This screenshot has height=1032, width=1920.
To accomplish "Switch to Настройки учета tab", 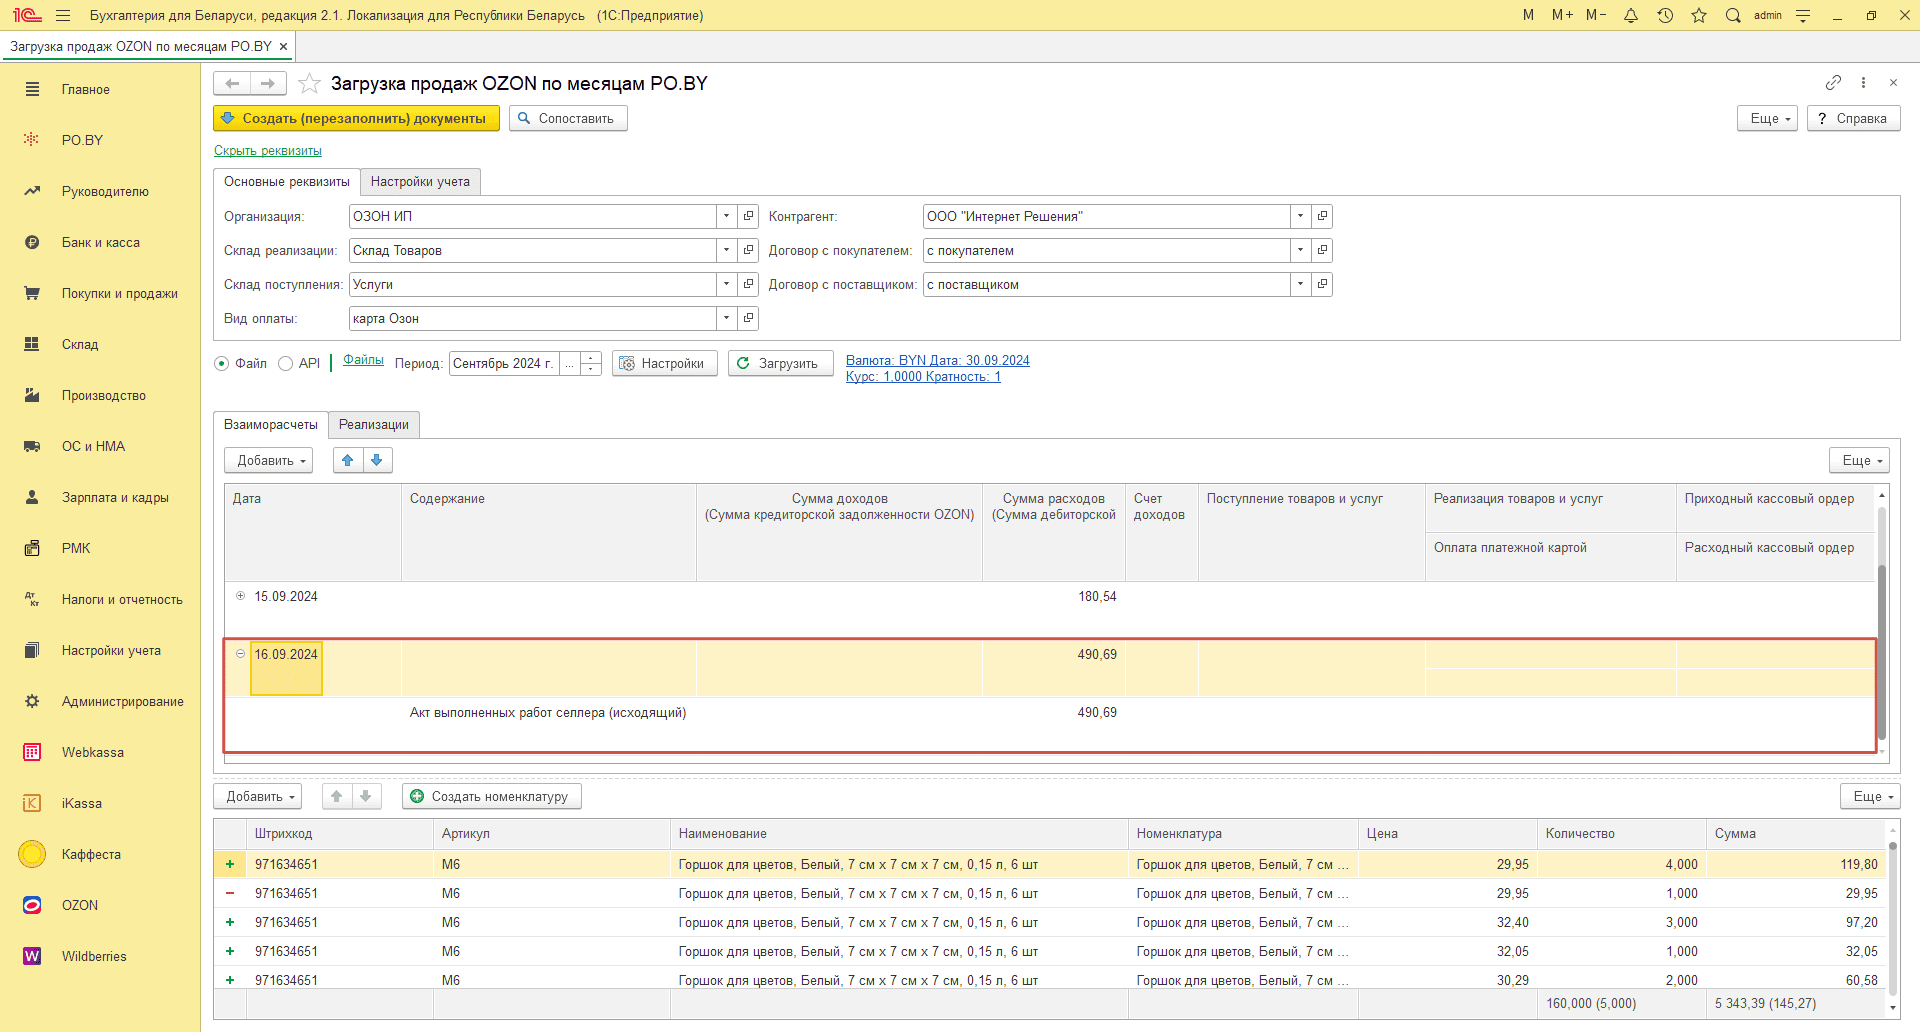I will (x=420, y=181).
